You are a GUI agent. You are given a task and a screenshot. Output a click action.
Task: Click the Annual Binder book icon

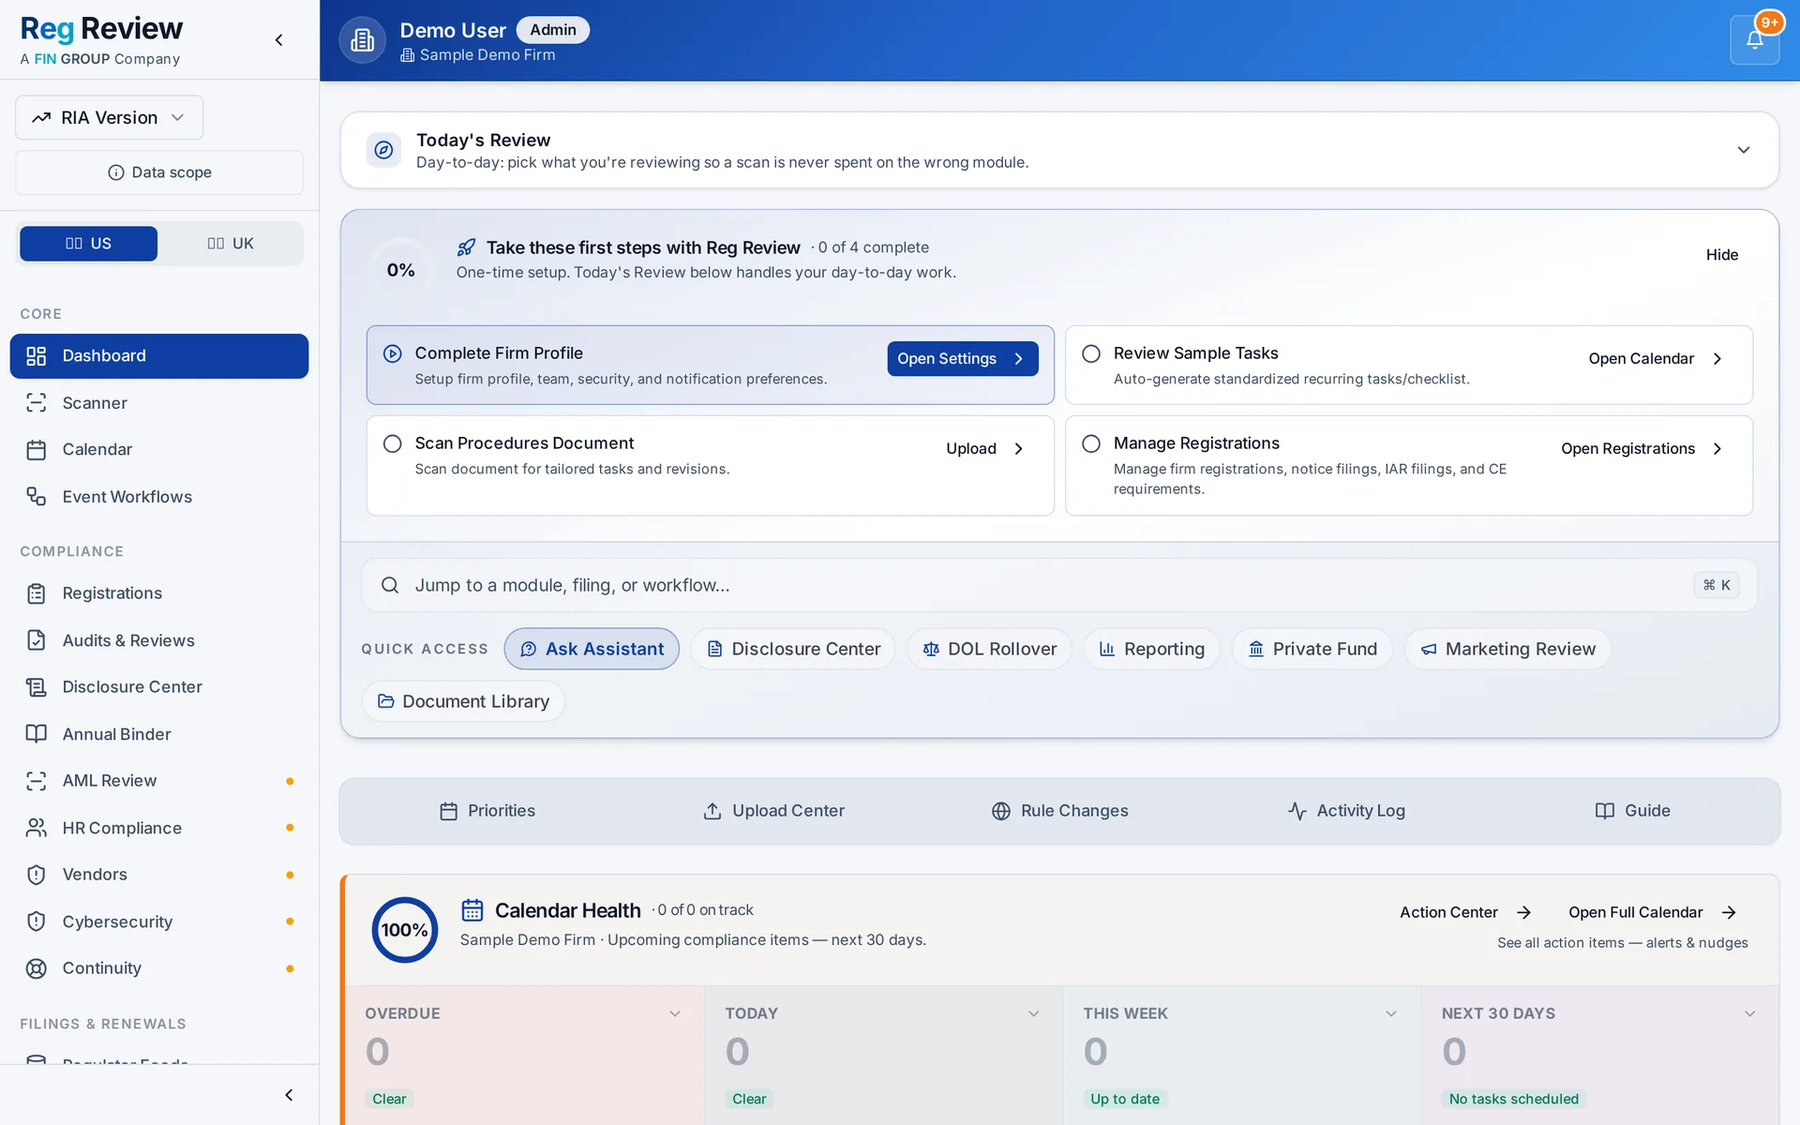(x=36, y=734)
